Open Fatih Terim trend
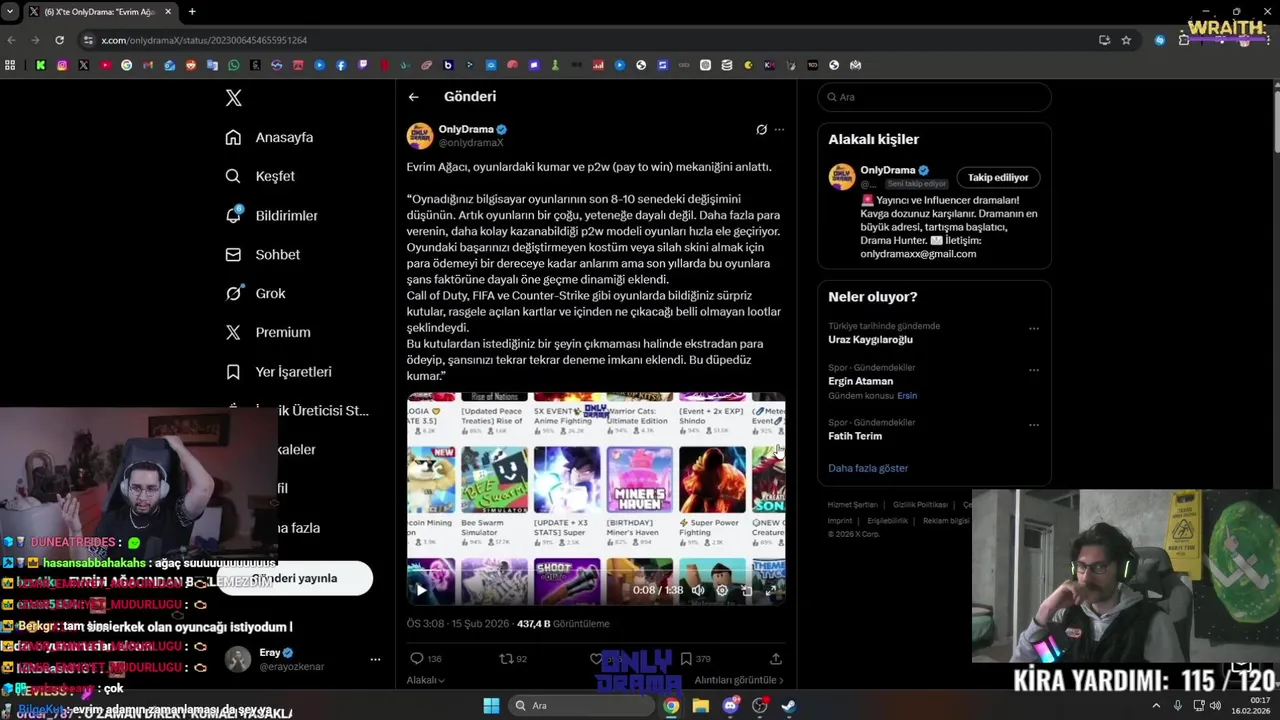1280x720 pixels. click(x=855, y=436)
